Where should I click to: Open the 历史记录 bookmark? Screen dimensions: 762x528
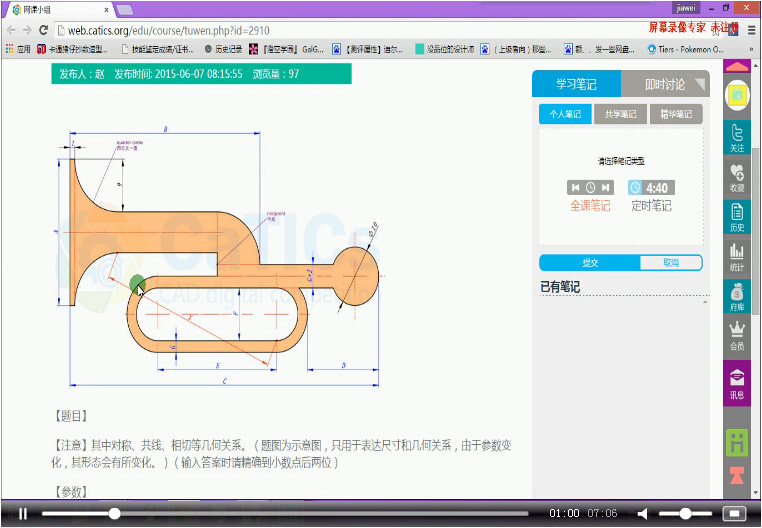pyautogui.click(x=224, y=49)
